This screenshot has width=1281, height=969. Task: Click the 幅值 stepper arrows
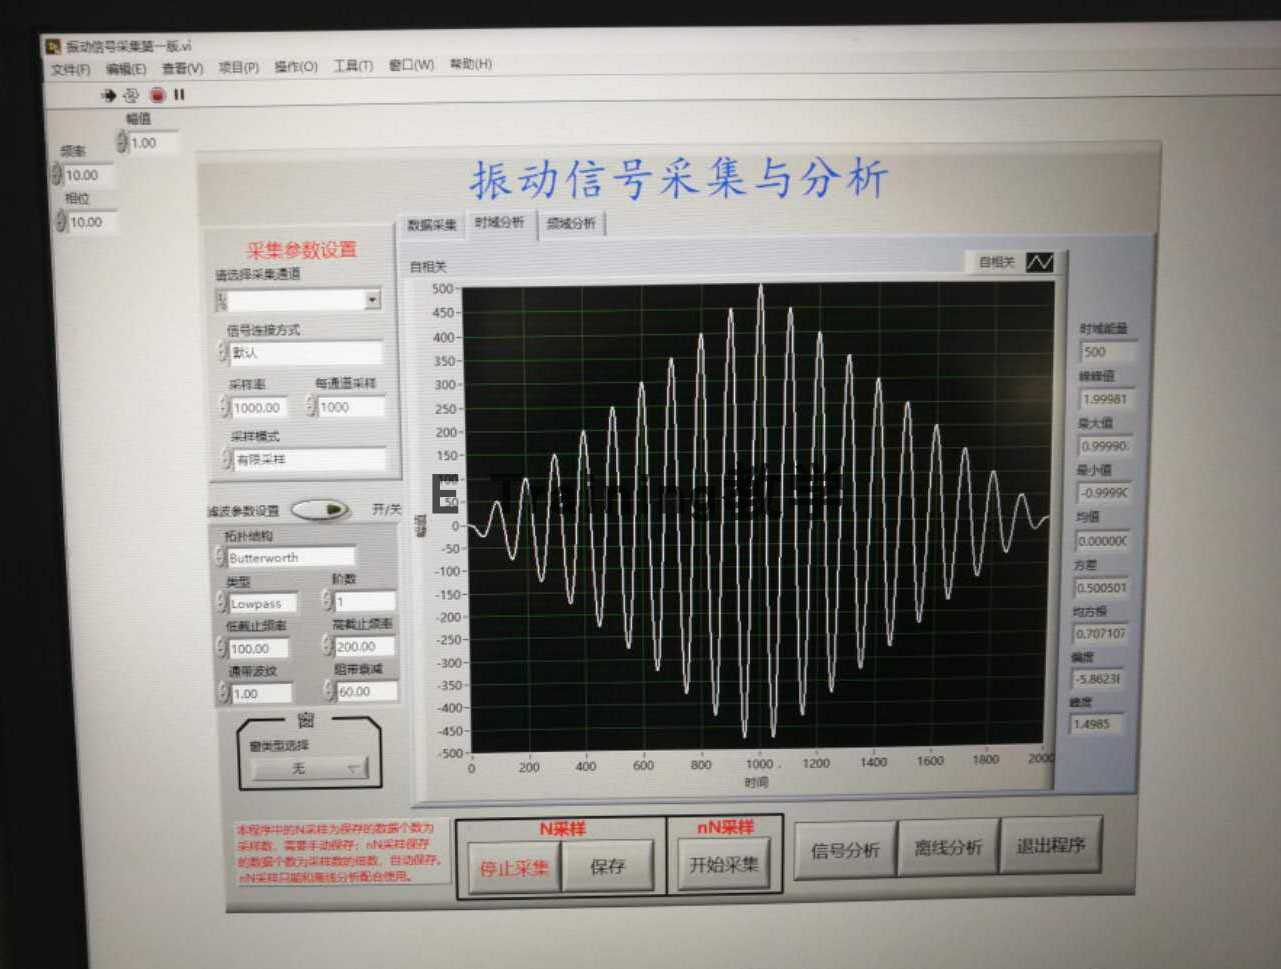[x=122, y=142]
